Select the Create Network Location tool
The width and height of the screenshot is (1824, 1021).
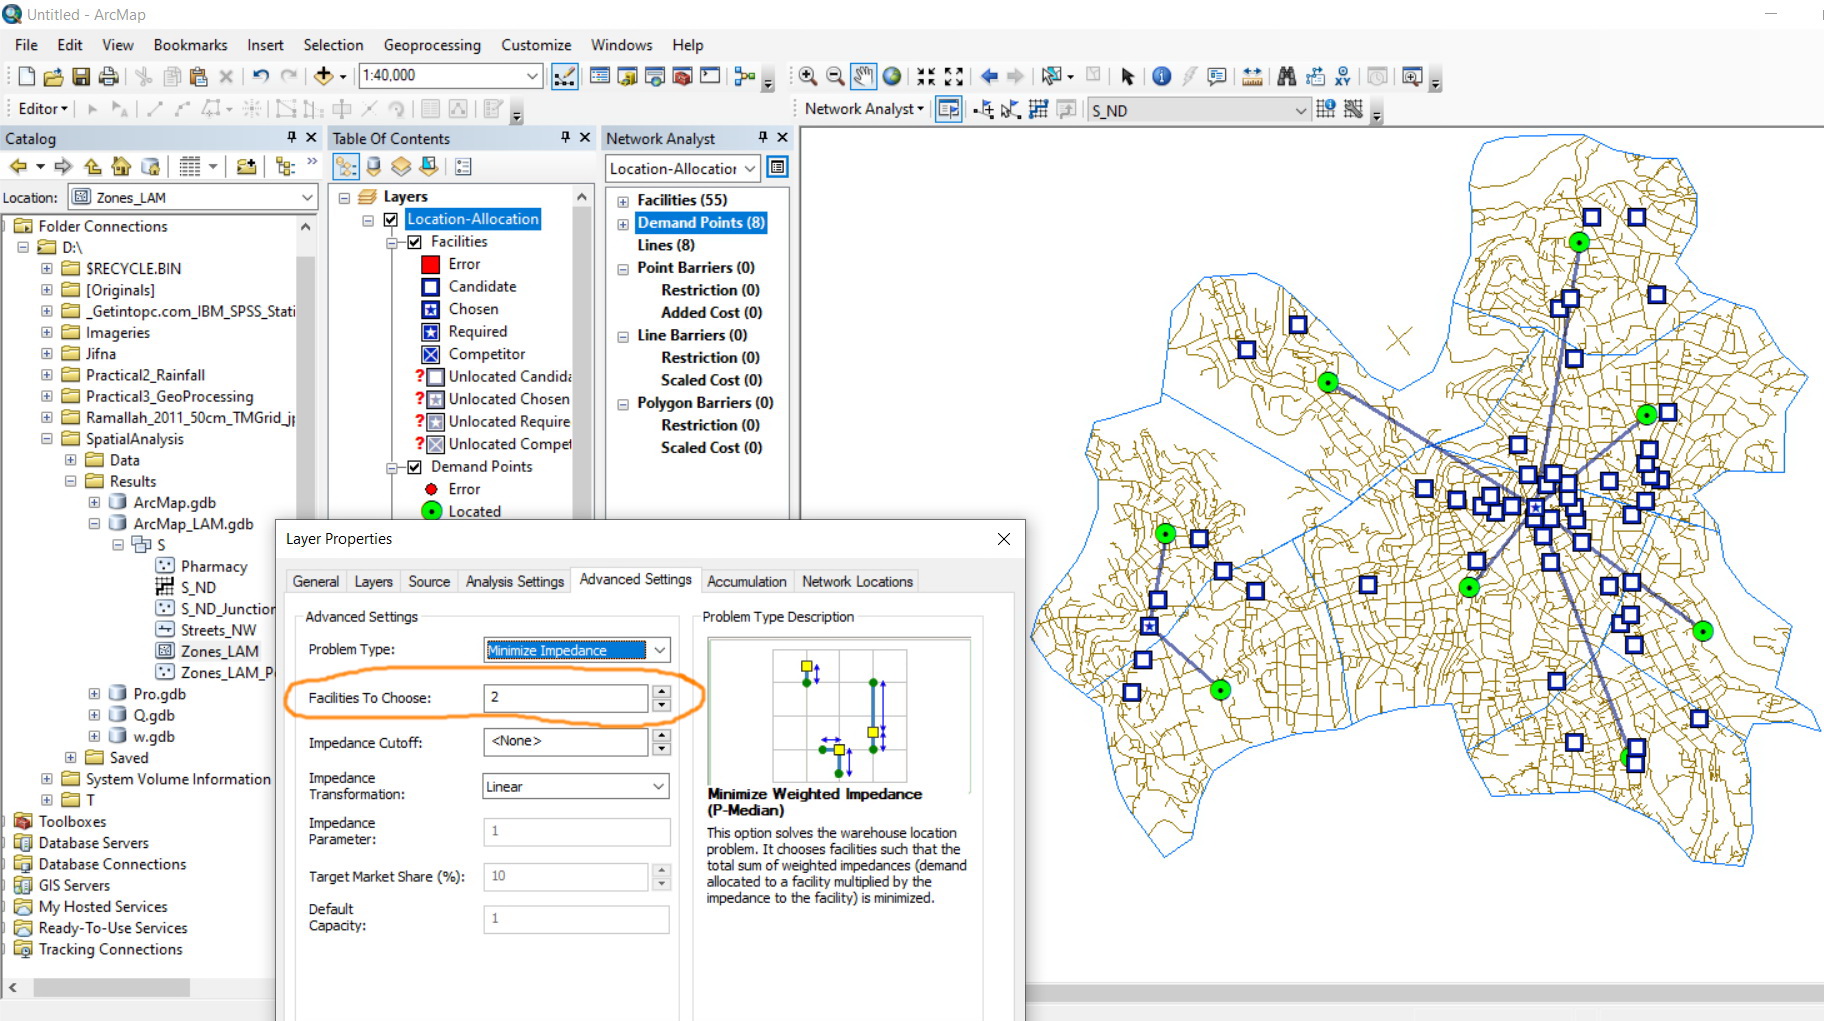click(x=983, y=110)
